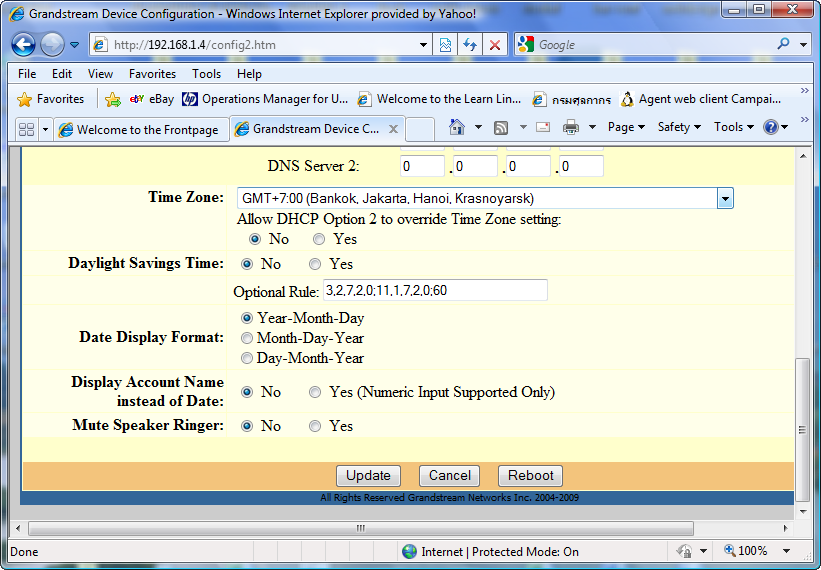Click the search magnifier icon
The image size is (821, 570).
(783, 44)
